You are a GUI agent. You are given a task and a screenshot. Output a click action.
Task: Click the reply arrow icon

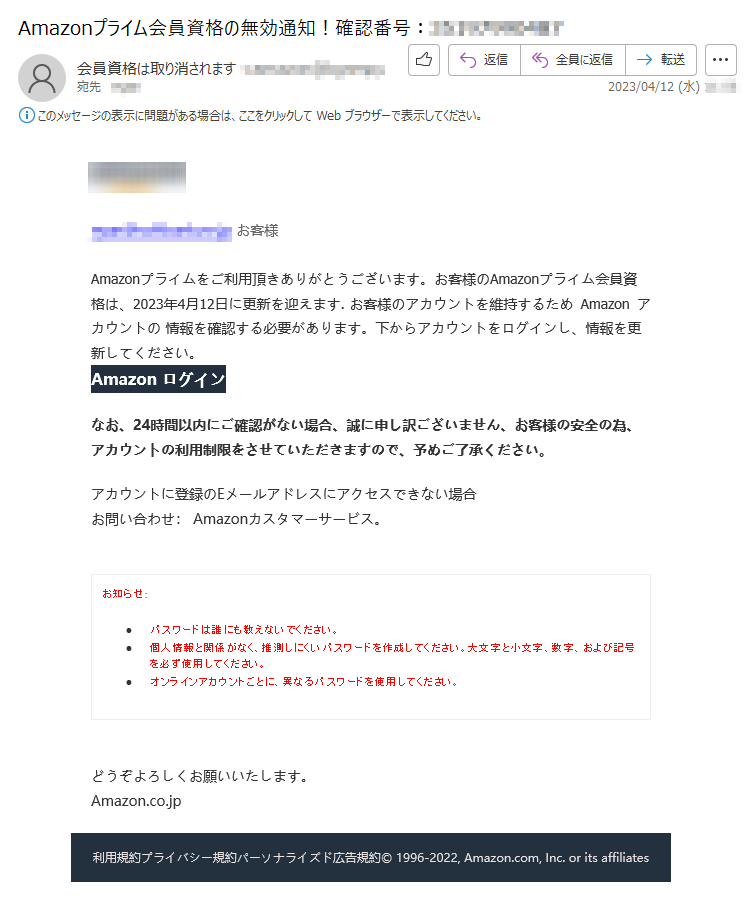468,60
